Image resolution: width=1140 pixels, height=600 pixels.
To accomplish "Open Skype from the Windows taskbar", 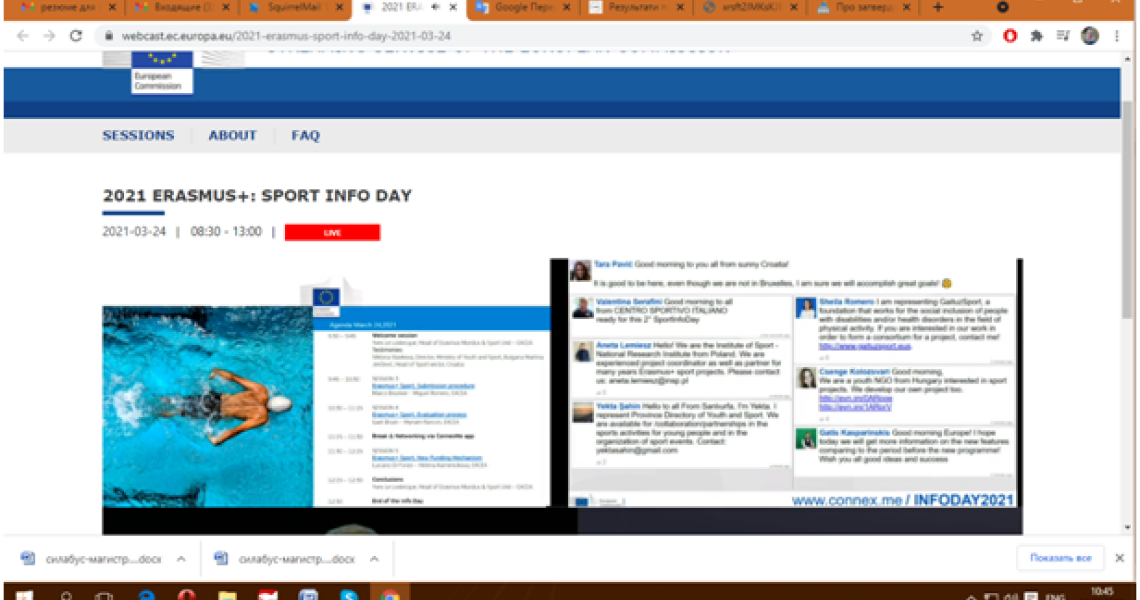I will [349, 594].
